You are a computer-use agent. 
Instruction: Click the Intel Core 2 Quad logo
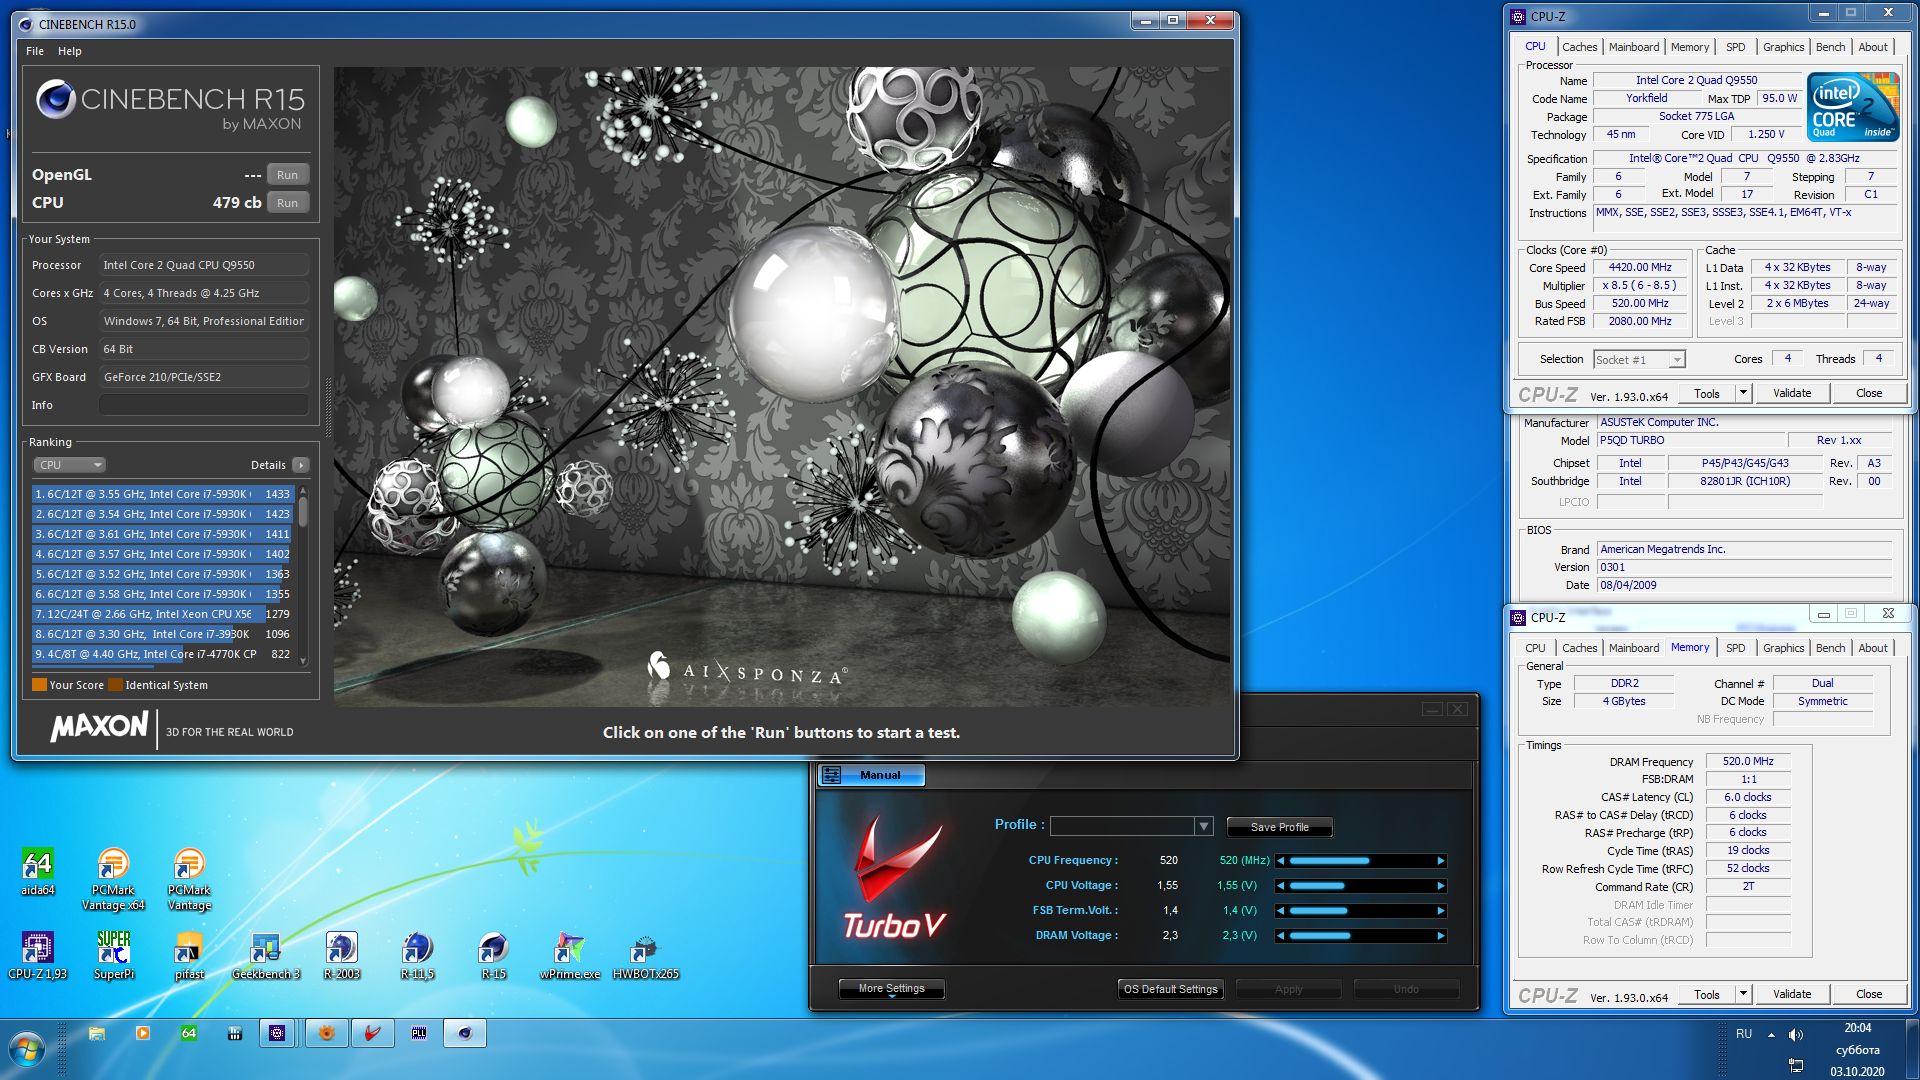[1853, 106]
